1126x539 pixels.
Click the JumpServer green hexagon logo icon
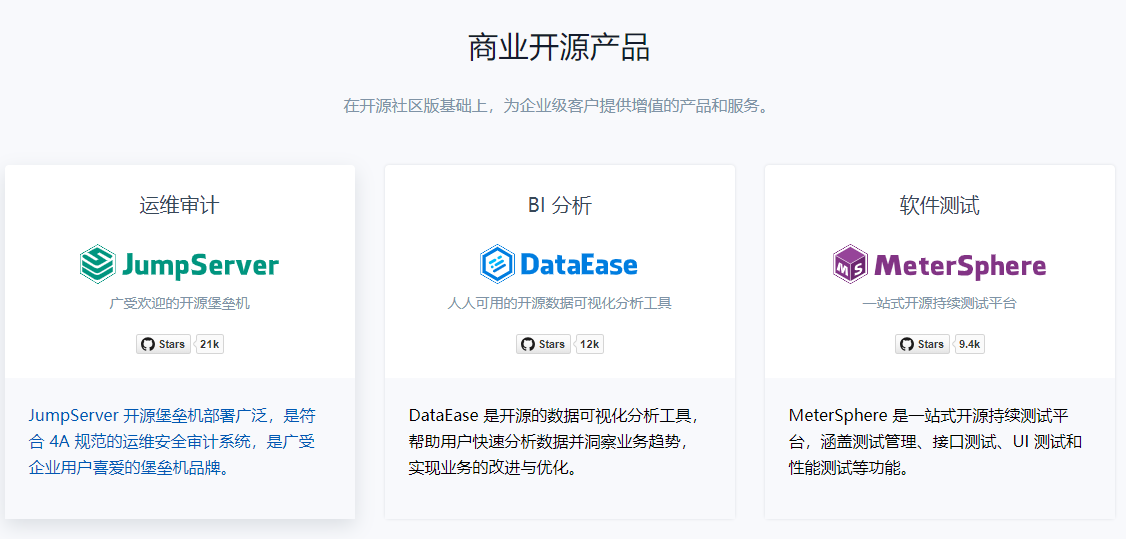point(98,264)
